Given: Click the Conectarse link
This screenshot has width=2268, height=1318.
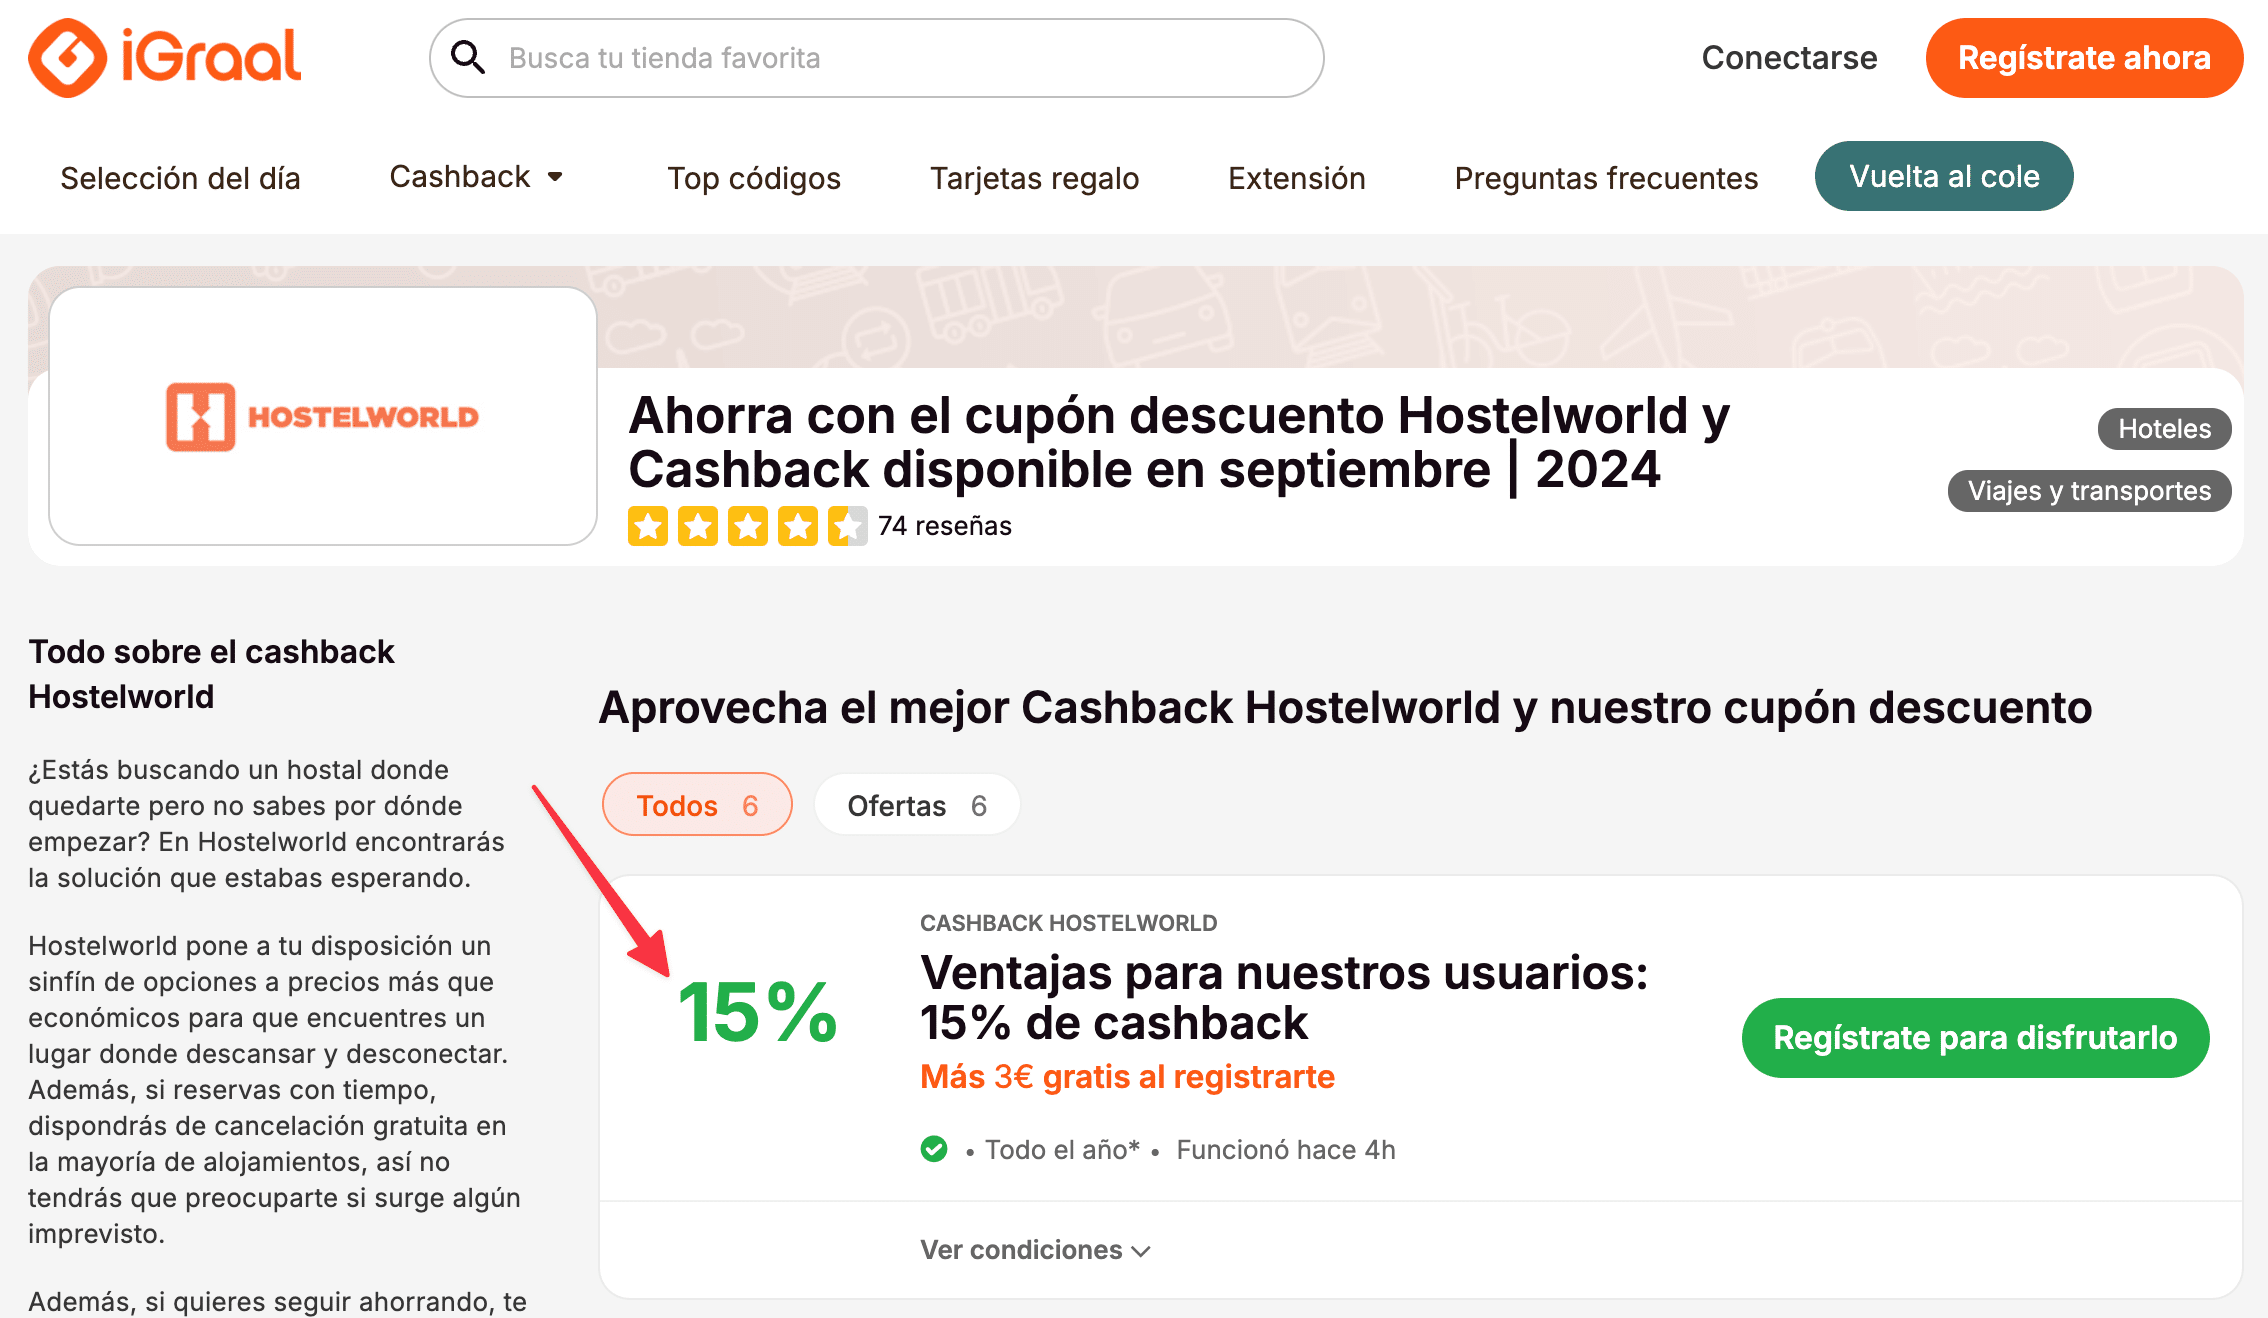Looking at the screenshot, I should pos(1789,58).
